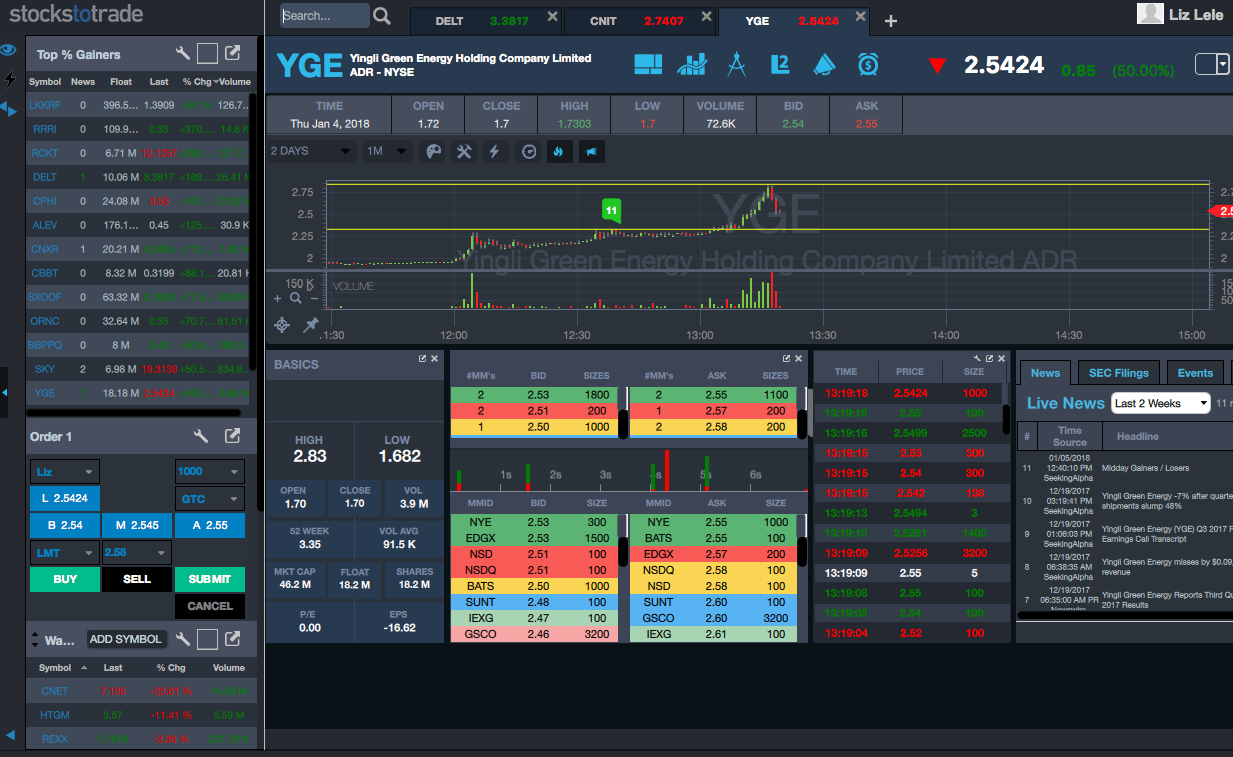
Task: Click the symbol search input field
Action: click(x=325, y=16)
